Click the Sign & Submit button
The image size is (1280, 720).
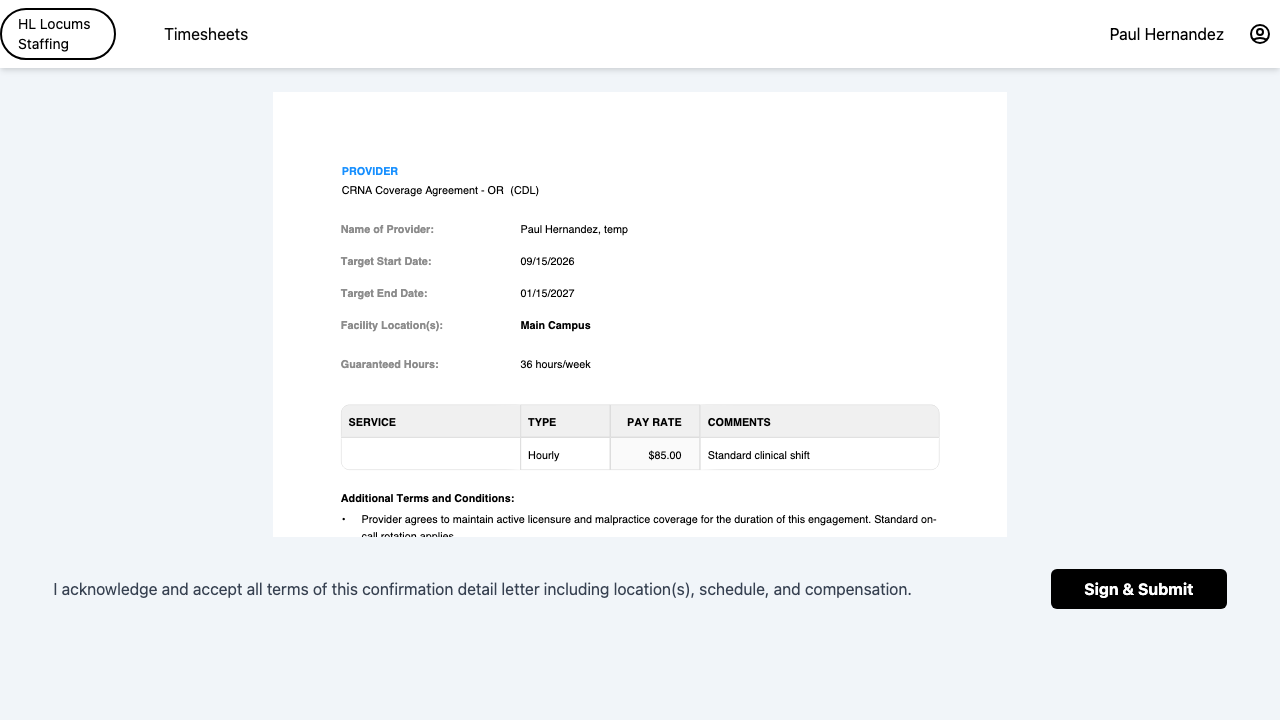tap(1139, 589)
